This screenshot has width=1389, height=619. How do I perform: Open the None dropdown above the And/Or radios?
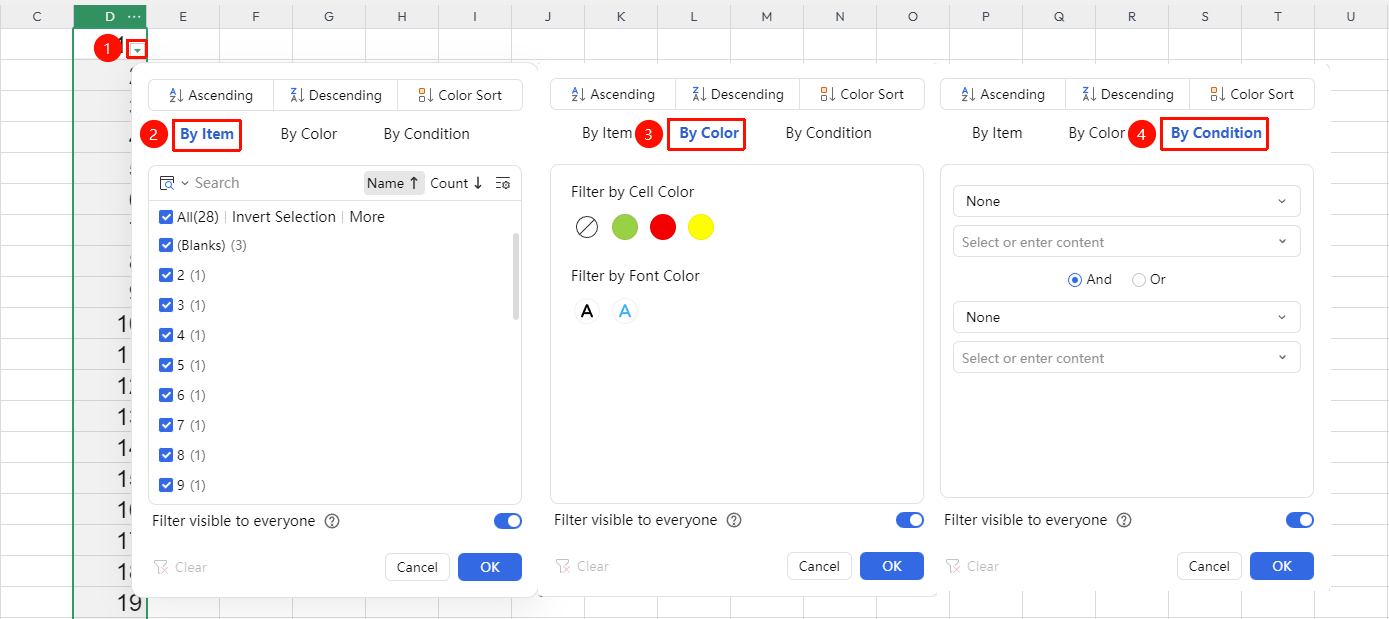(1127, 201)
